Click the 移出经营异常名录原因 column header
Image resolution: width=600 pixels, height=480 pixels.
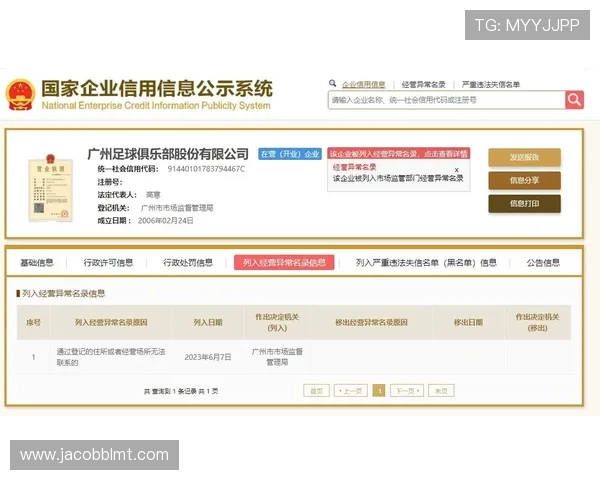coord(371,322)
